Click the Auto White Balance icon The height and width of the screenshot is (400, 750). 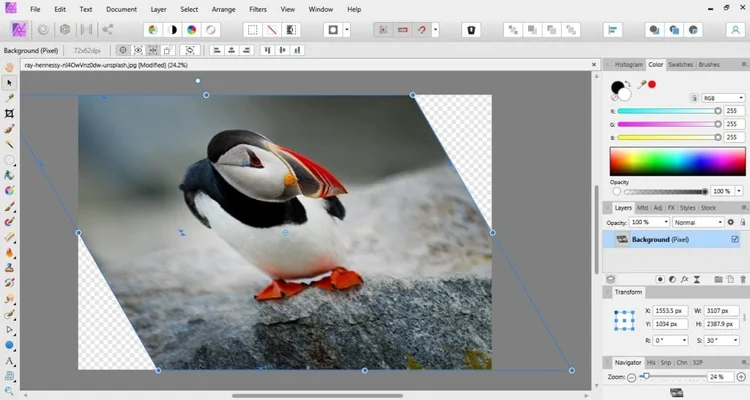tap(211, 30)
